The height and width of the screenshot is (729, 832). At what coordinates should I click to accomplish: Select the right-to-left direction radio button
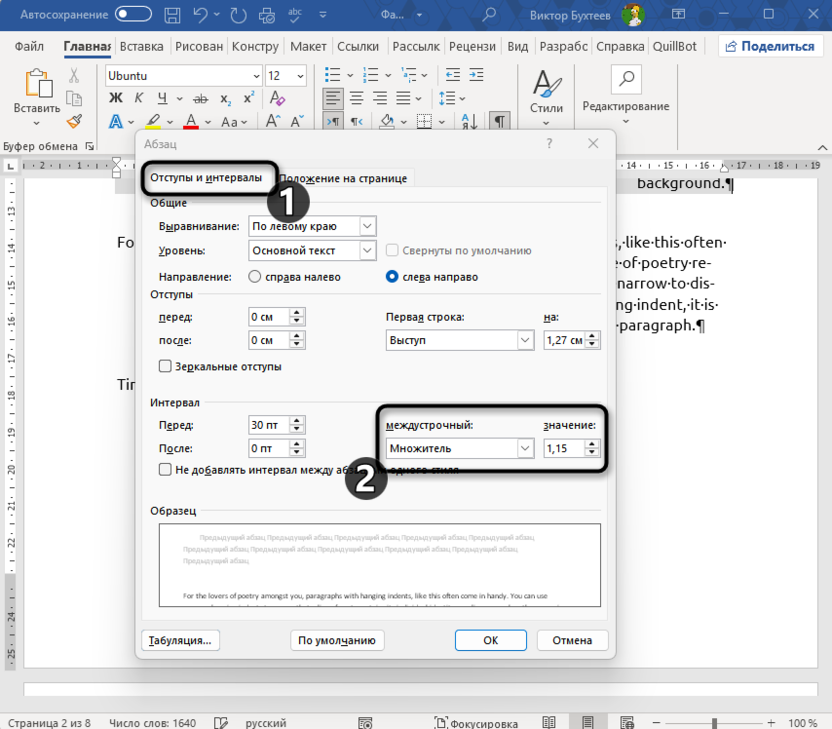(255, 277)
